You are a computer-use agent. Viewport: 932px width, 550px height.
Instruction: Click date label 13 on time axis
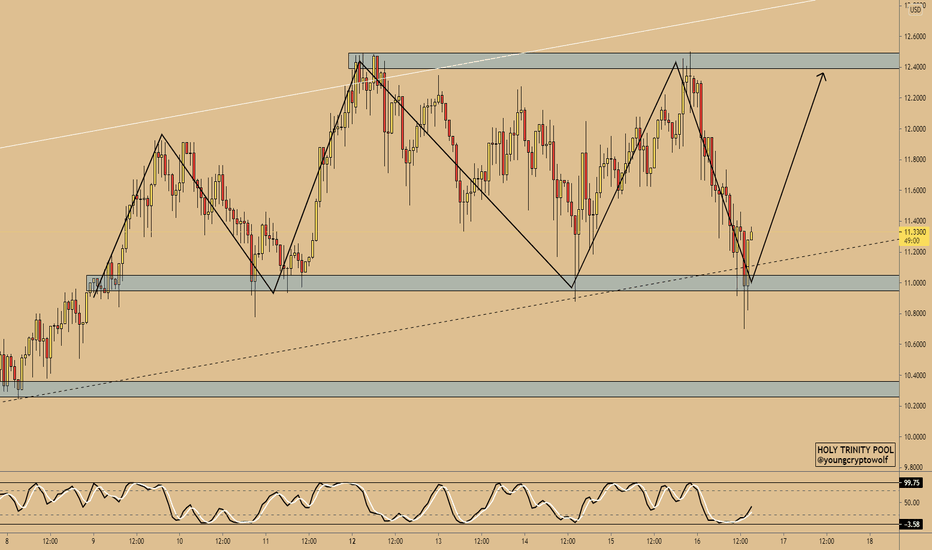click(438, 542)
